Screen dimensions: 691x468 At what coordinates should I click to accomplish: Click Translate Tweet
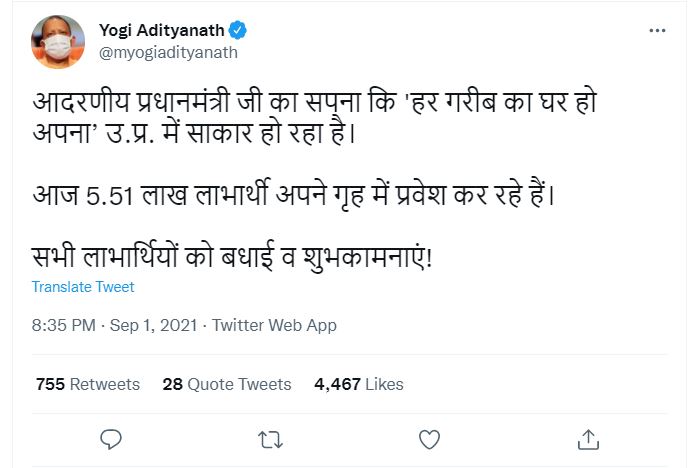(83, 287)
